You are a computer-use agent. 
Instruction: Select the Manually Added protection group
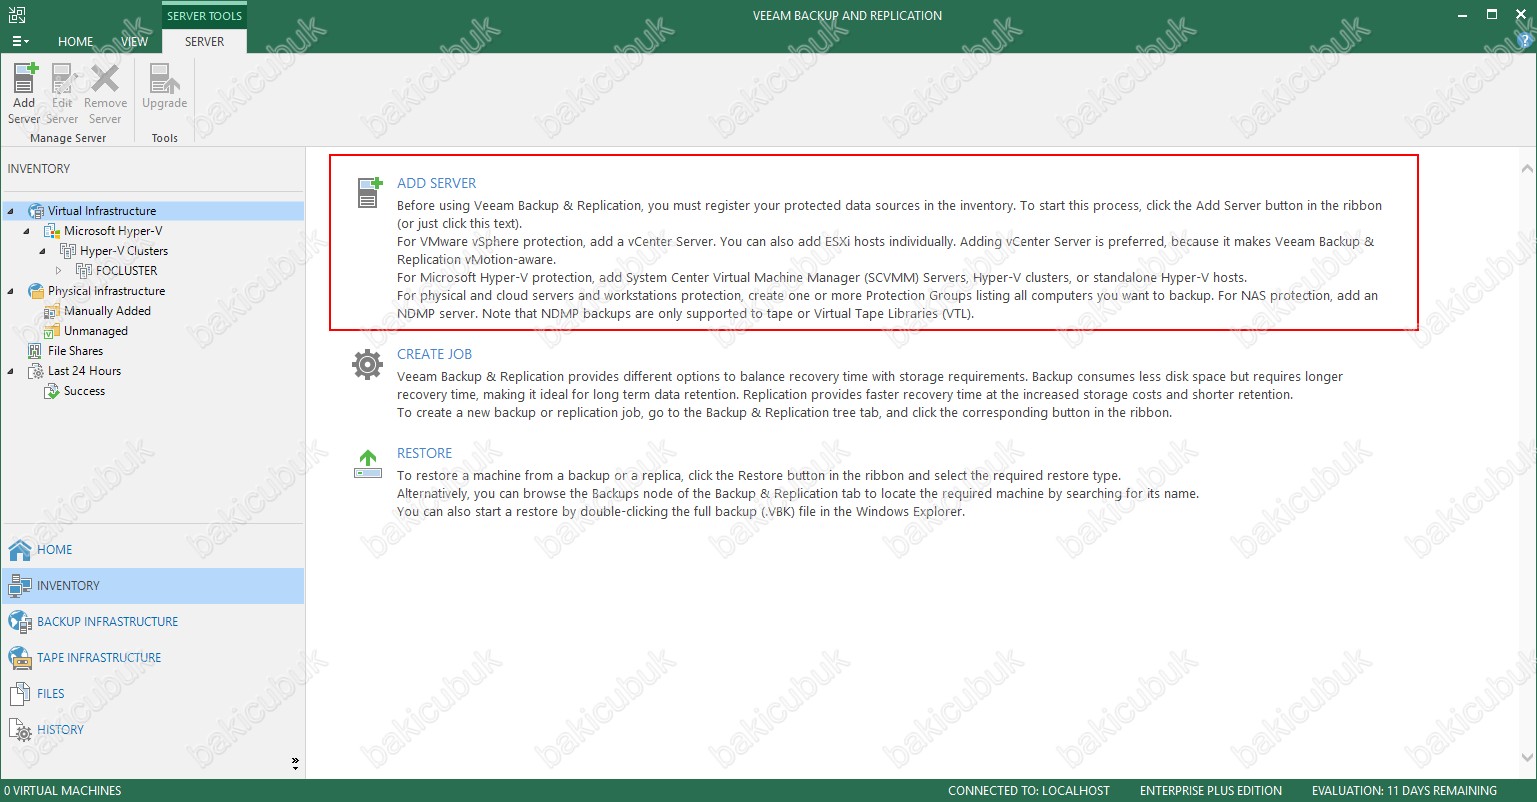click(107, 311)
